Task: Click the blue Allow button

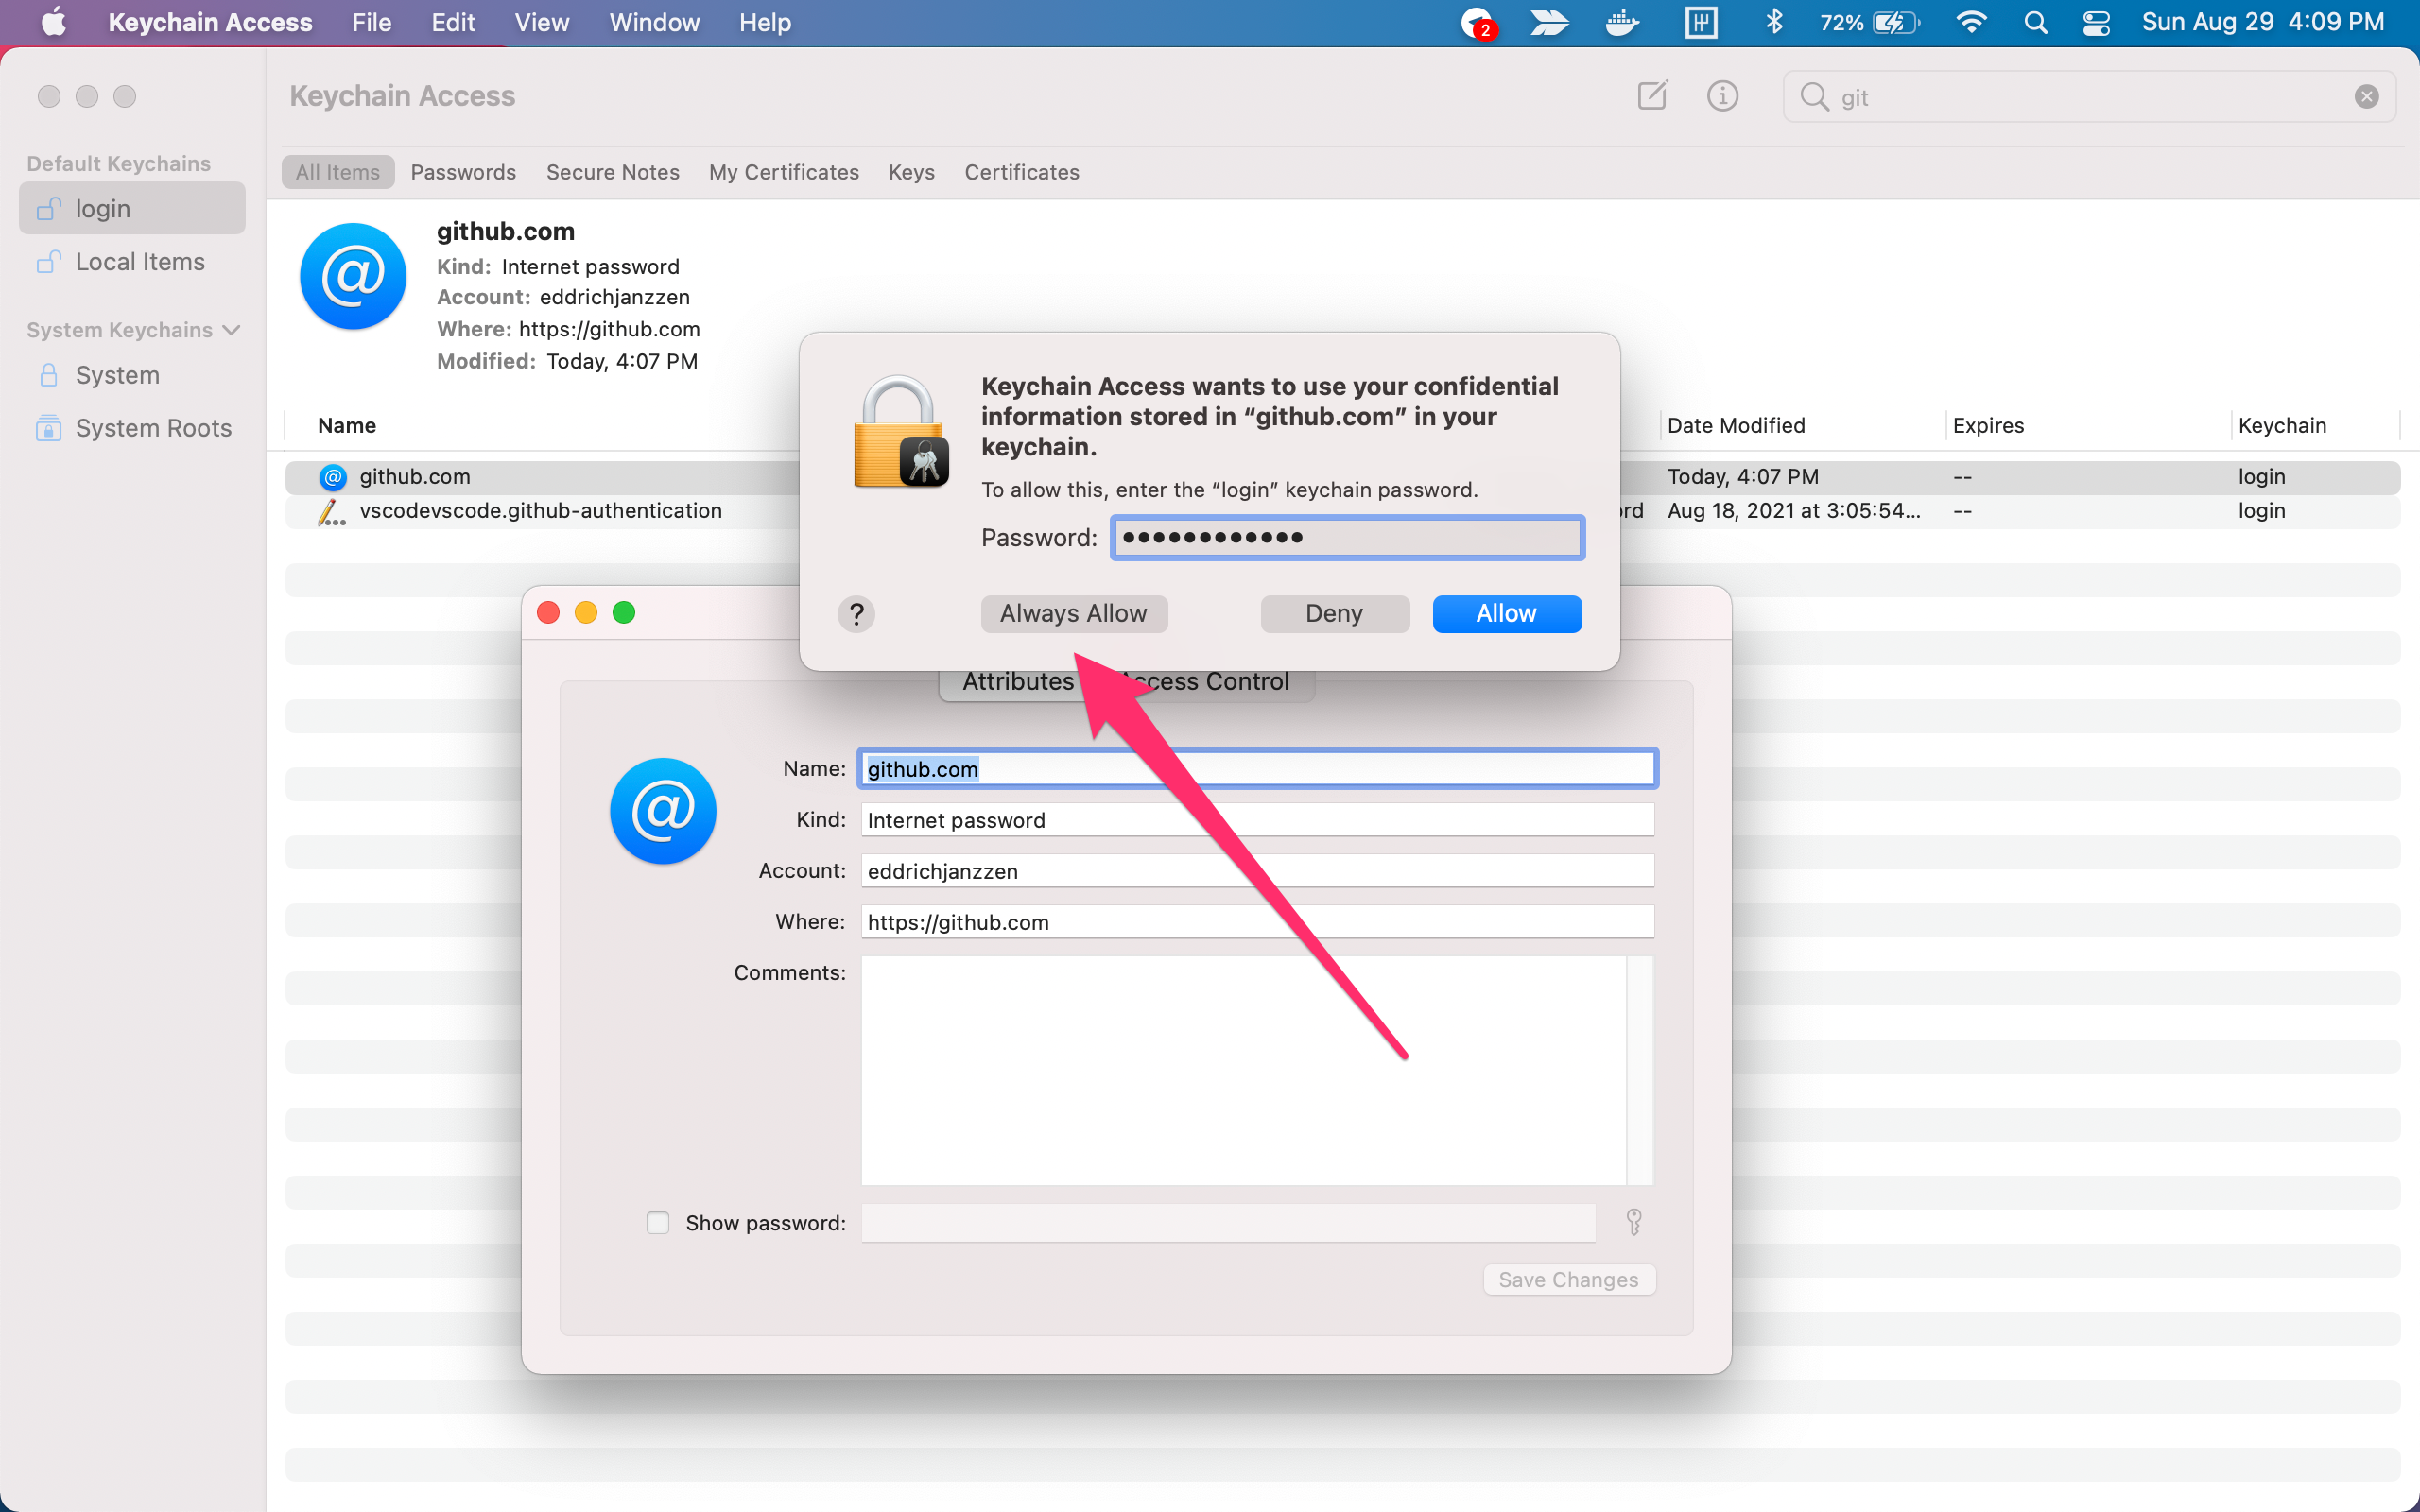Action: point(1506,614)
